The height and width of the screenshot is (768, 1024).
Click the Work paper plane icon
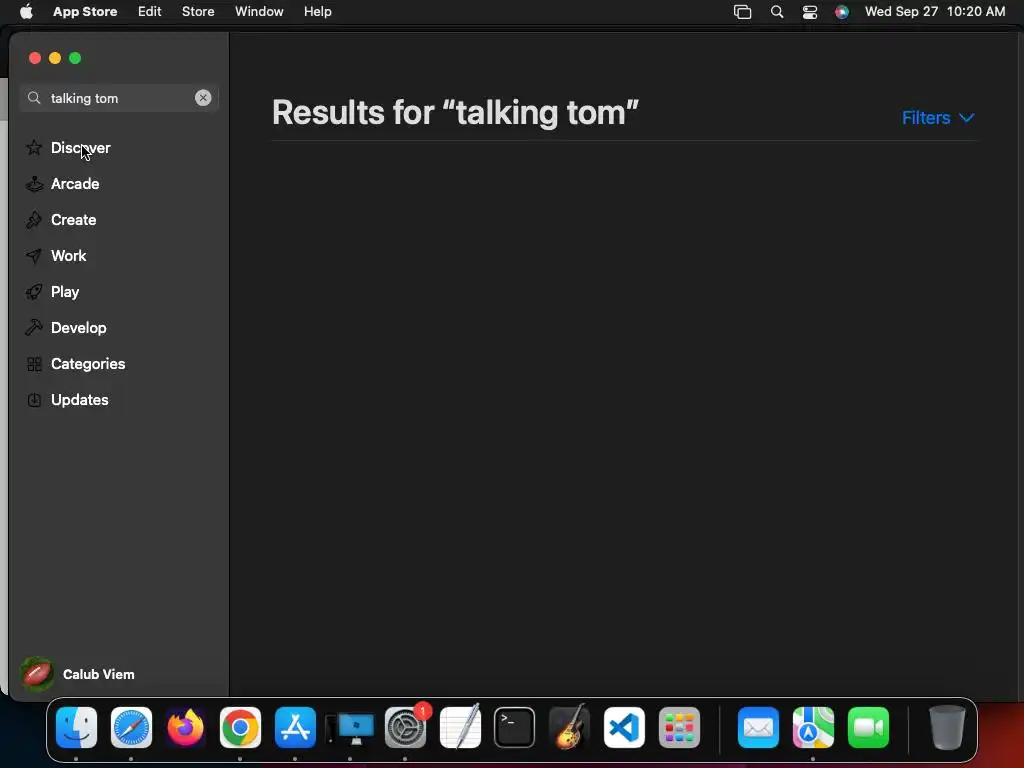[x=34, y=256]
